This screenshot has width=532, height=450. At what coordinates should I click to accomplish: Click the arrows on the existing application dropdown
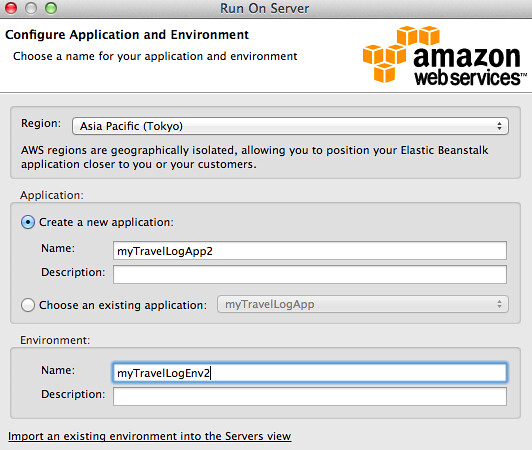(x=499, y=304)
